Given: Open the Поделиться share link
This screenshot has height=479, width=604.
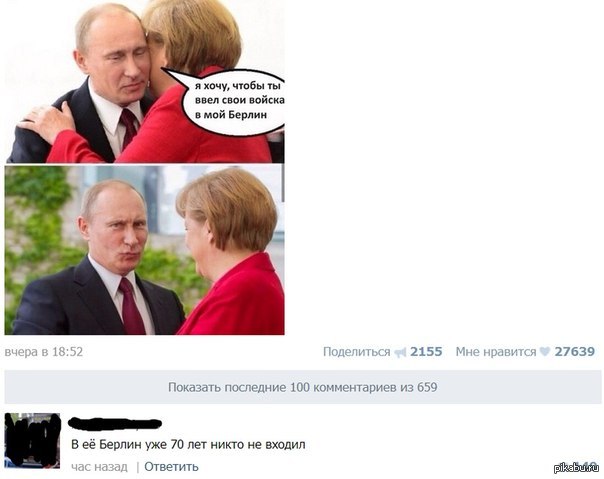Looking at the screenshot, I should click(x=356, y=352).
